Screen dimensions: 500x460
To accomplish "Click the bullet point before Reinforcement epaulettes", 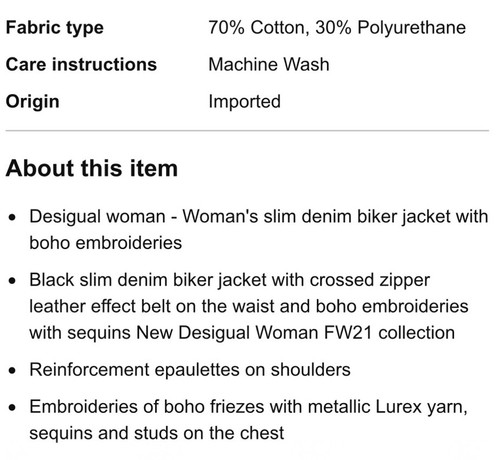I will click(x=12, y=370).
